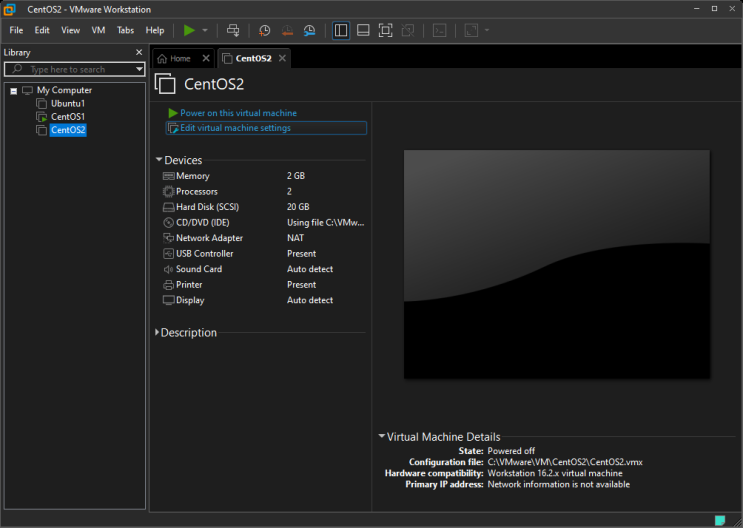Select CentOS2 virtual machine in library
The width and height of the screenshot is (743, 528).
coord(68,130)
